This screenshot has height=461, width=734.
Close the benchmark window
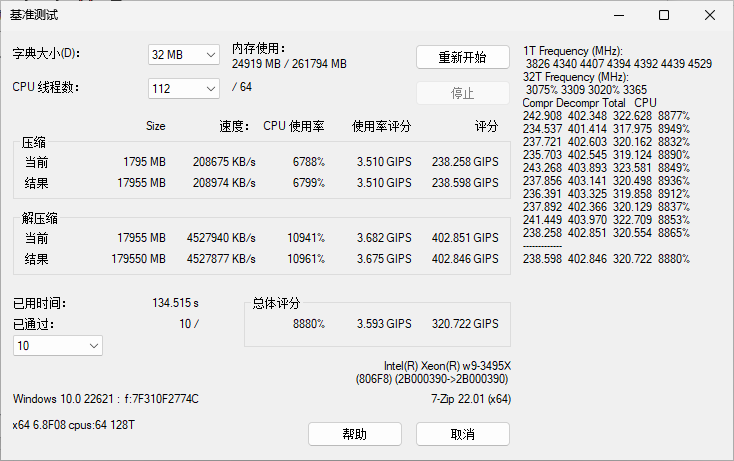click(x=710, y=15)
